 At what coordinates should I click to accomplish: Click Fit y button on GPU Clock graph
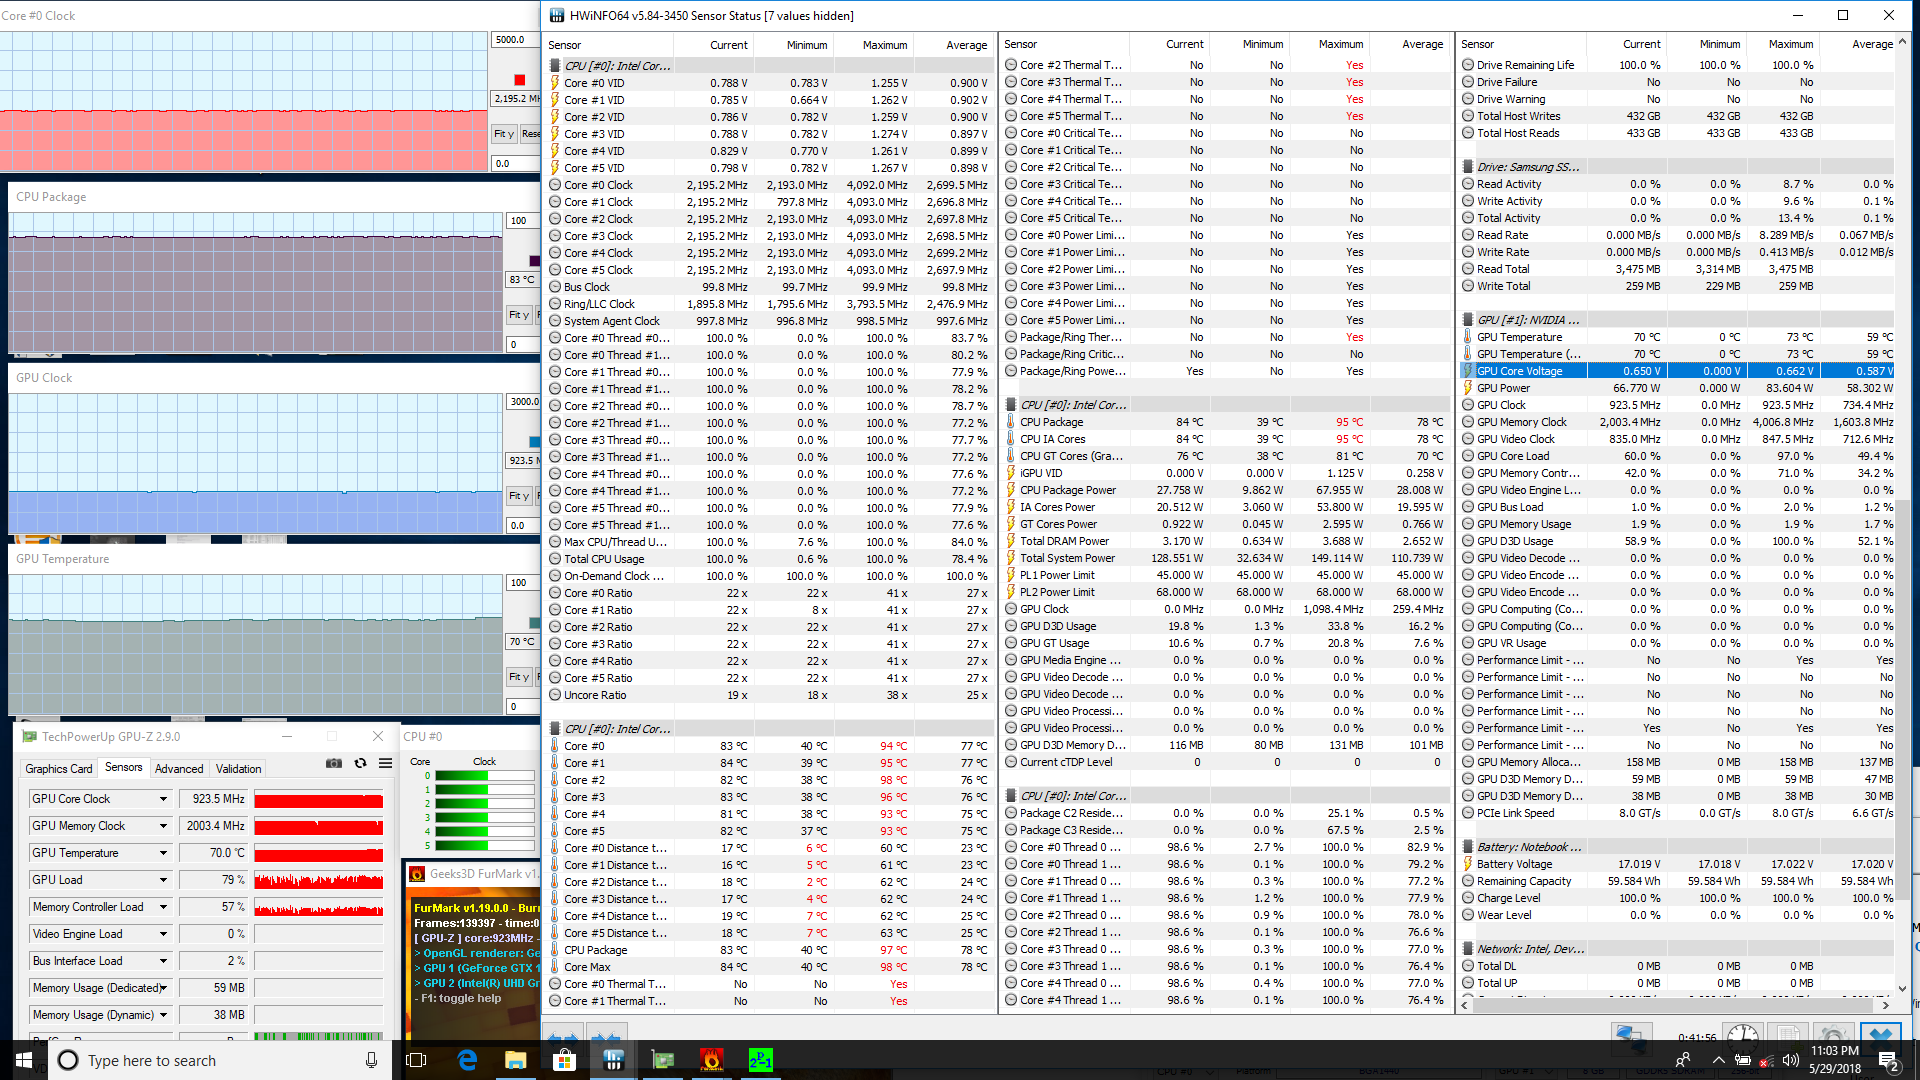[518, 496]
